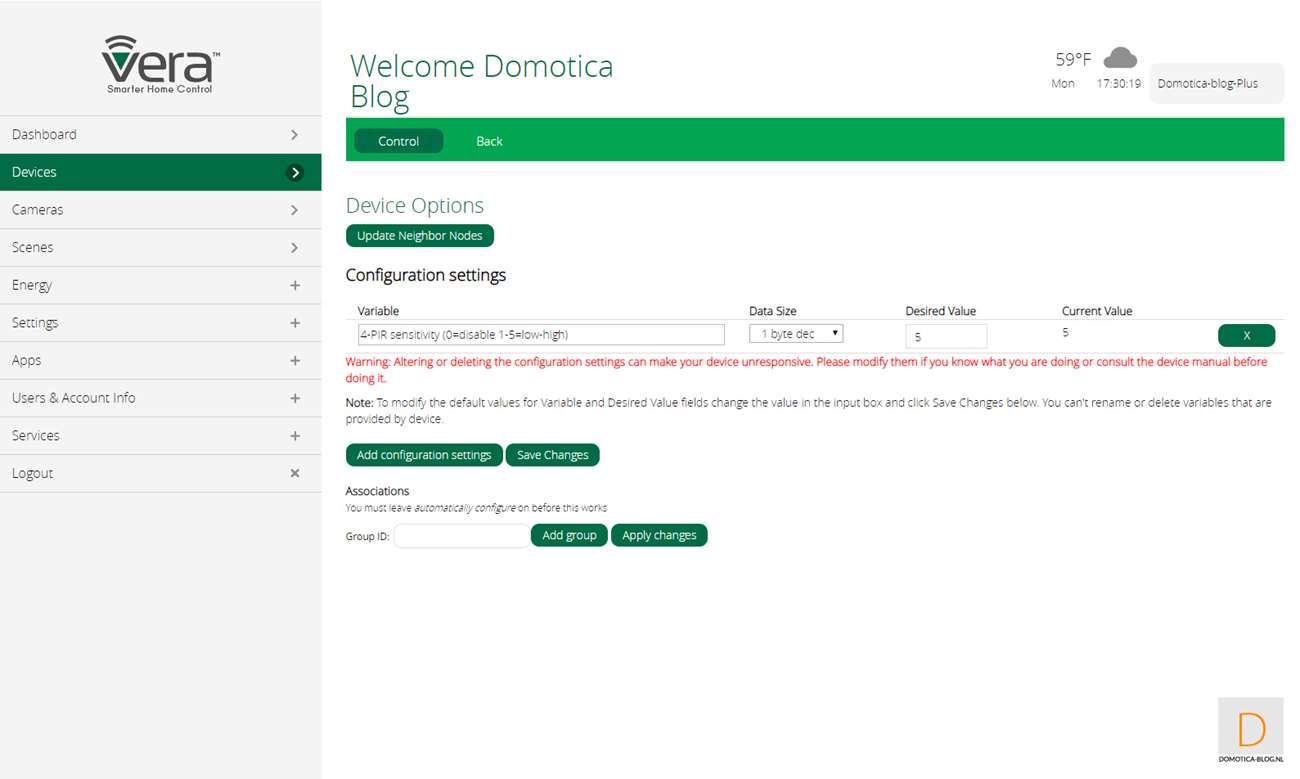Image resolution: width=1300 pixels, height=779 pixels.
Task: Click the Domotica-blog.nl logo thumbnail
Action: click(x=1250, y=731)
